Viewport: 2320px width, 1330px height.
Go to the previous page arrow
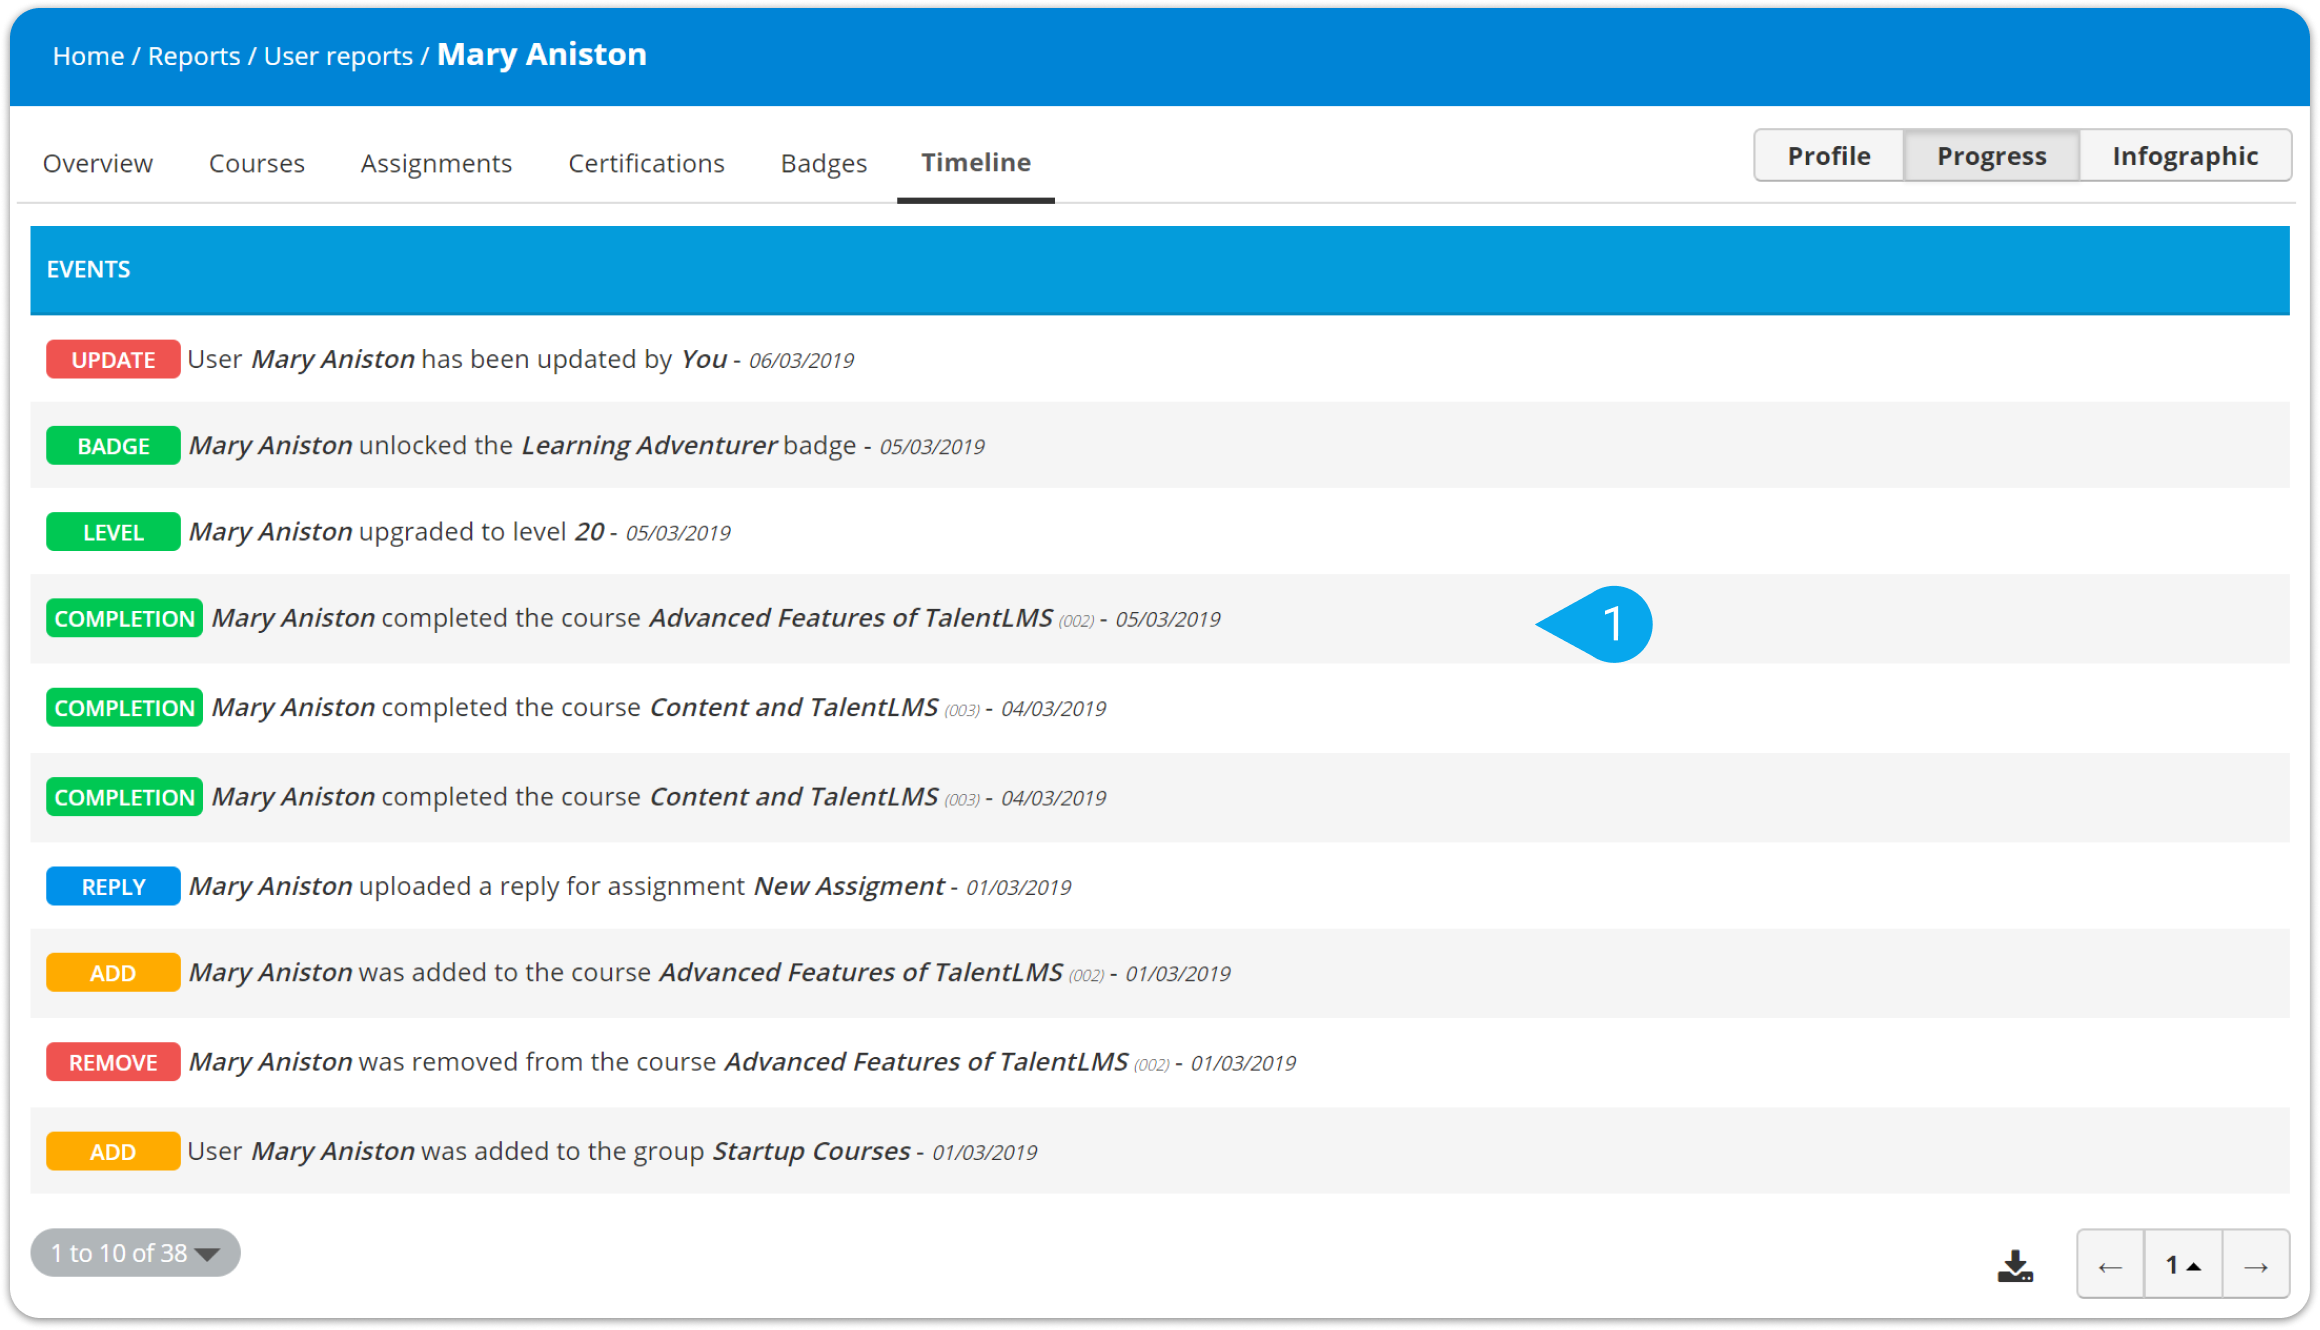pyautogui.click(x=2110, y=1266)
